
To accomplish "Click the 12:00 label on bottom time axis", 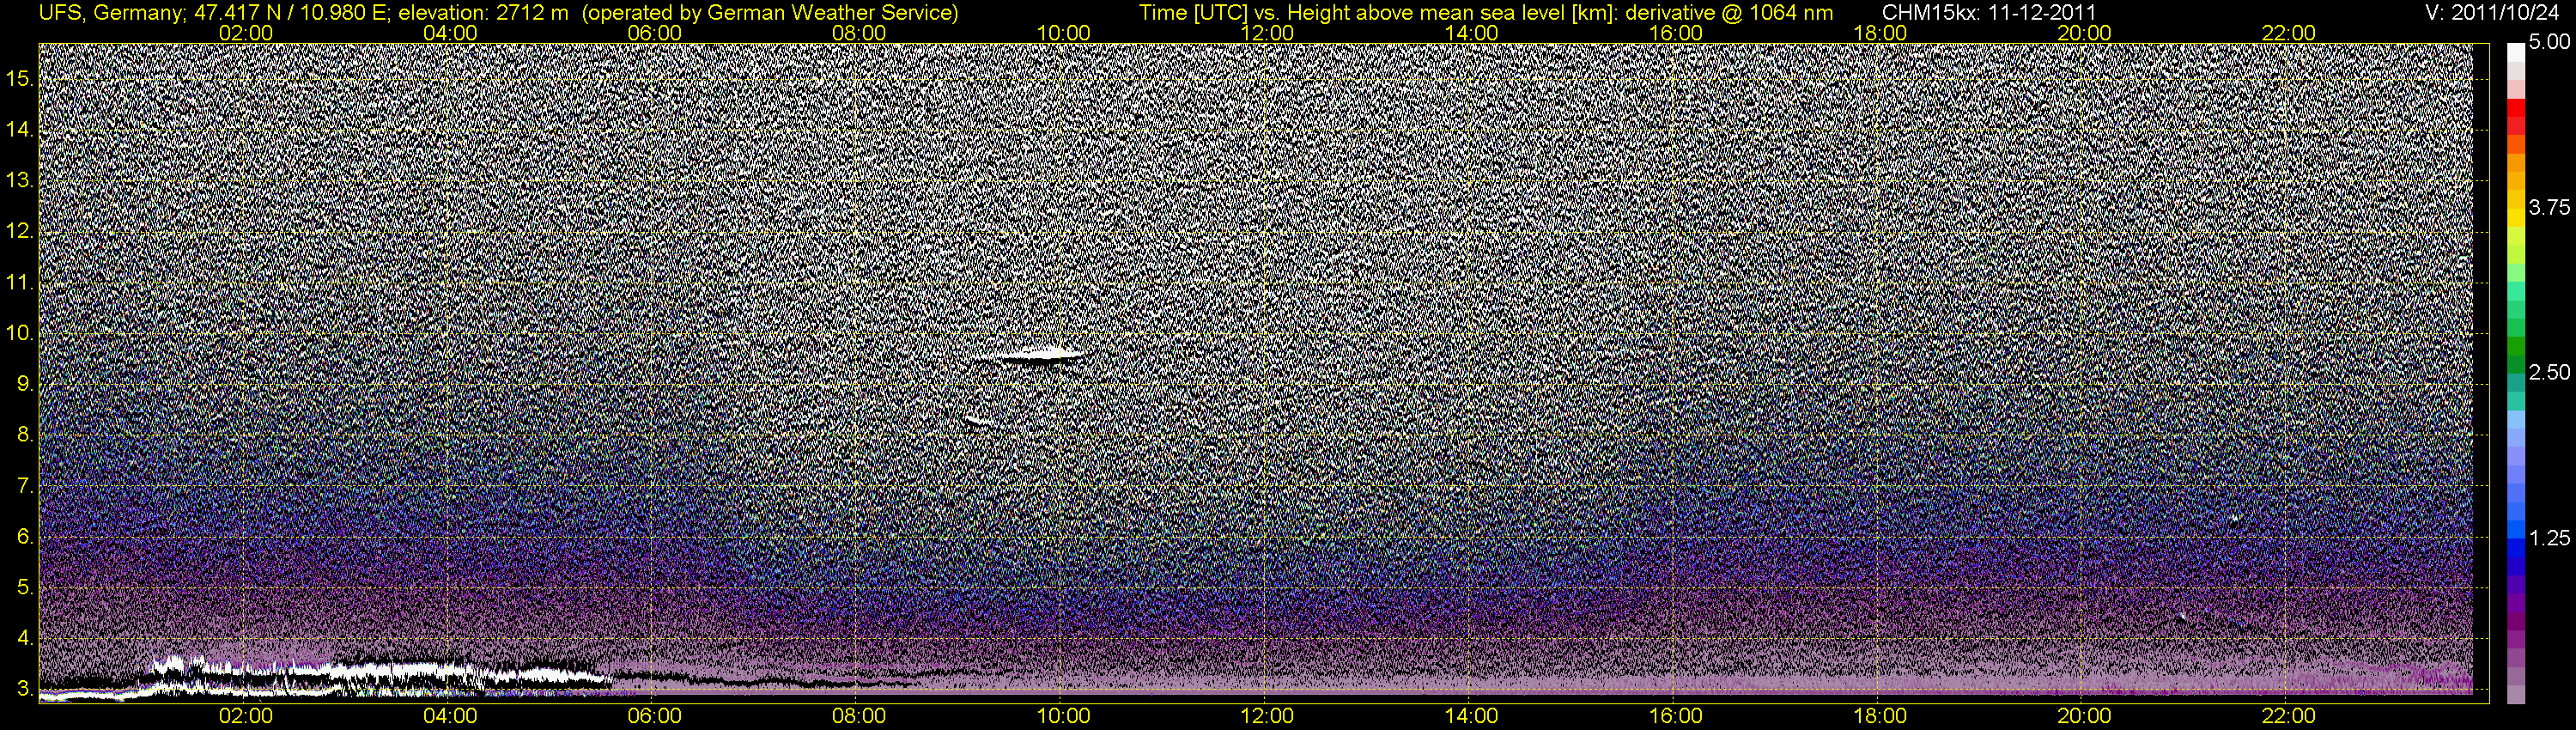I will point(1267,716).
